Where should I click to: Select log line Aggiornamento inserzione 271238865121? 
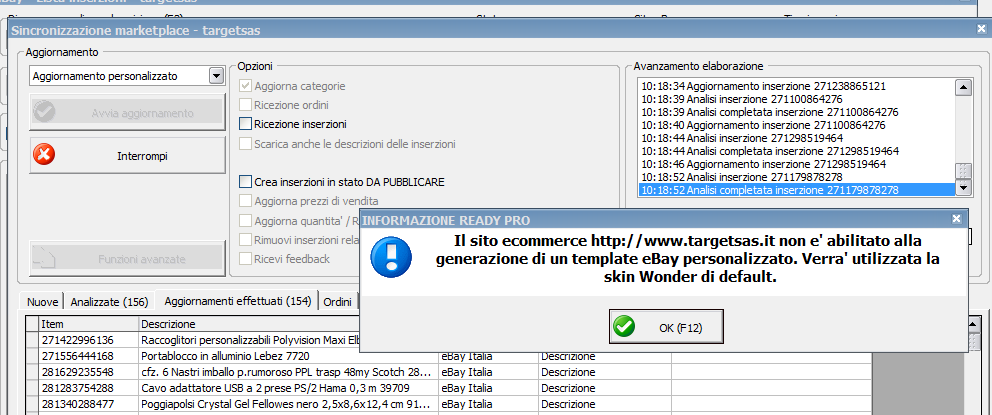pos(797,85)
